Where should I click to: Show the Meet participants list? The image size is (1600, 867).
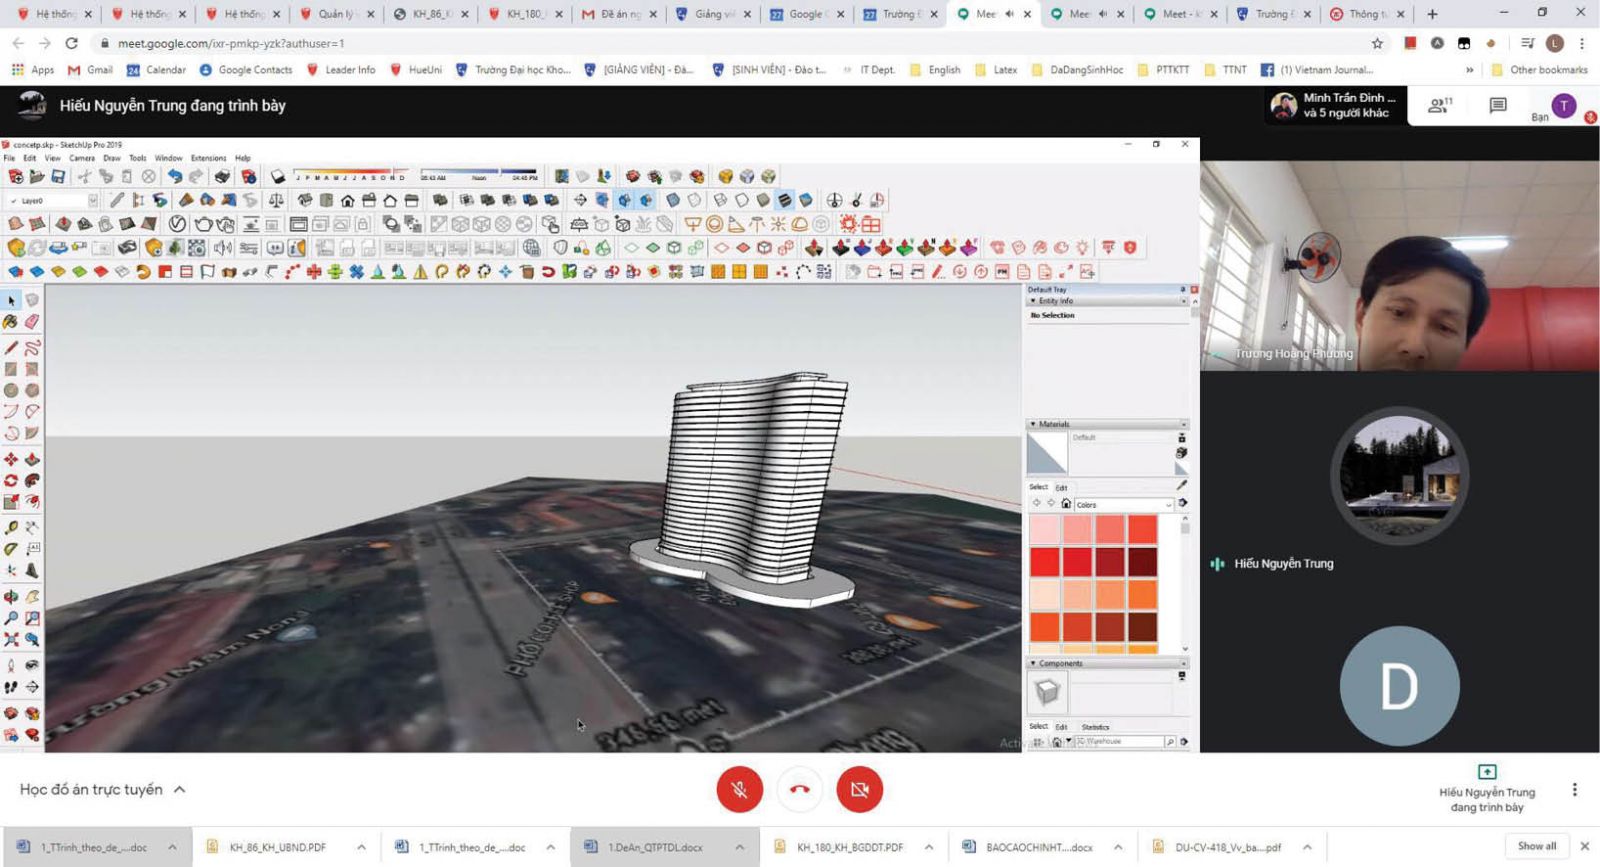pos(1439,106)
